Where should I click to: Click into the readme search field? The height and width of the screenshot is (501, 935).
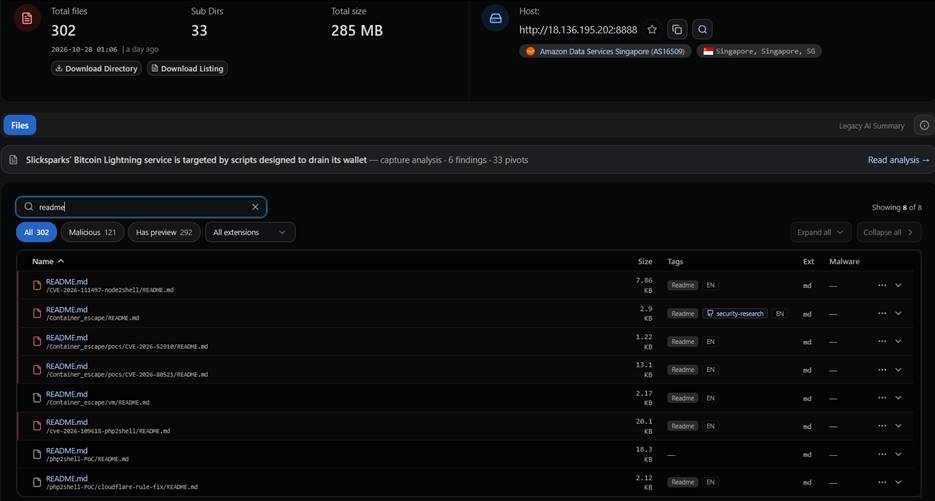coord(141,207)
